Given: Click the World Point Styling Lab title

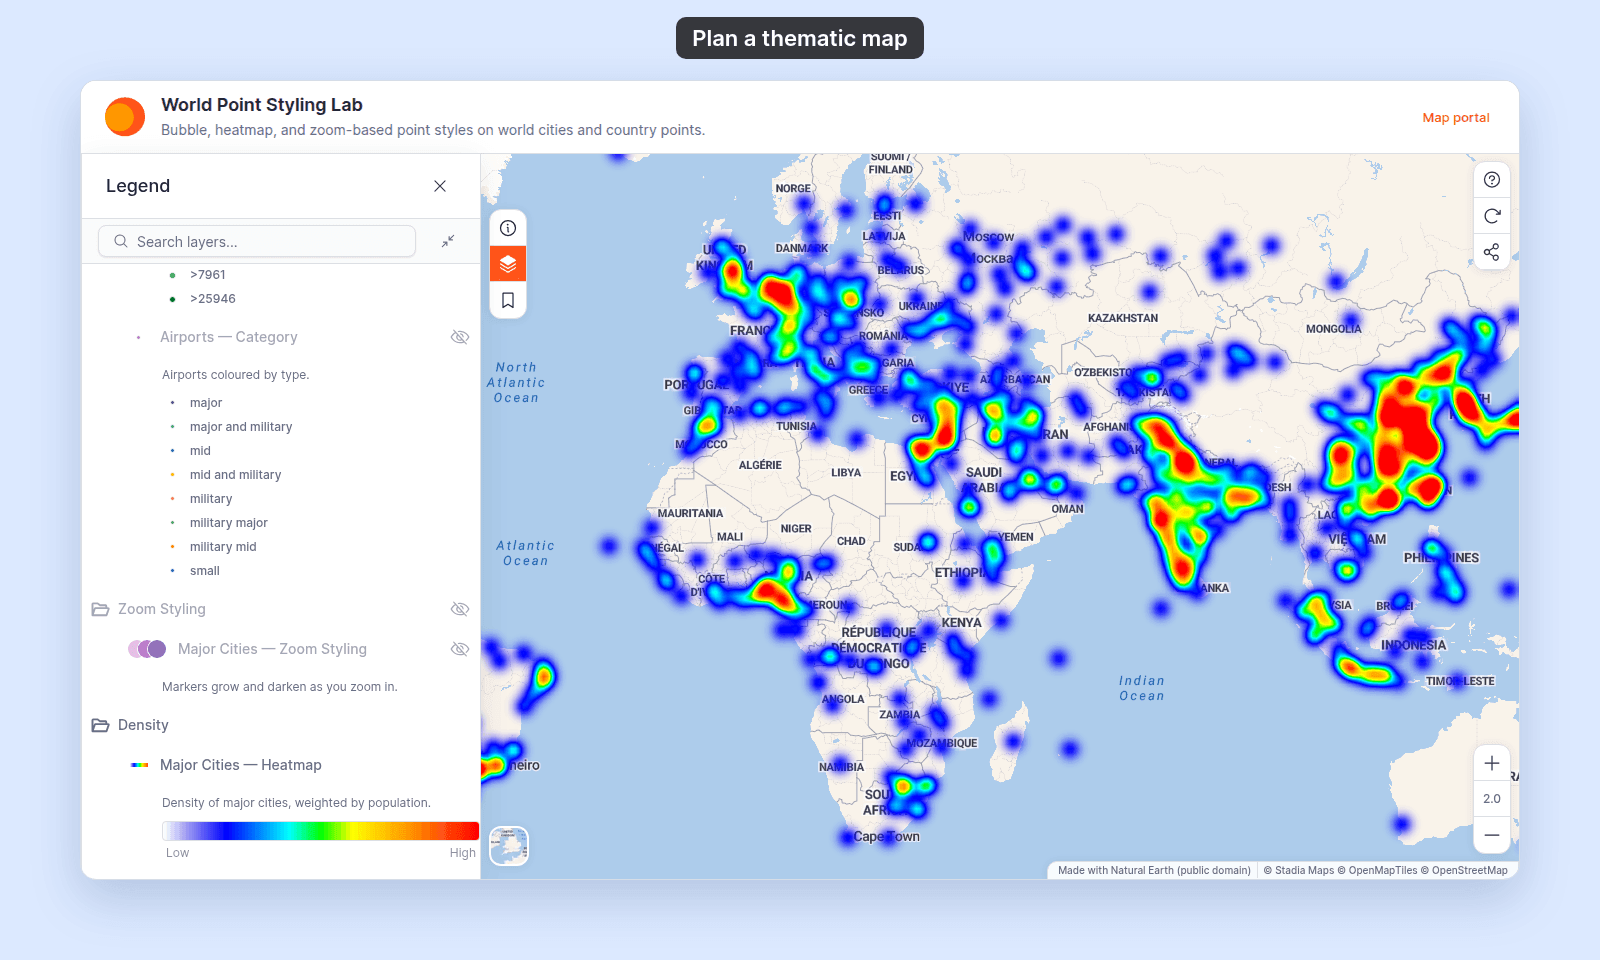Looking at the screenshot, I should [x=262, y=105].
